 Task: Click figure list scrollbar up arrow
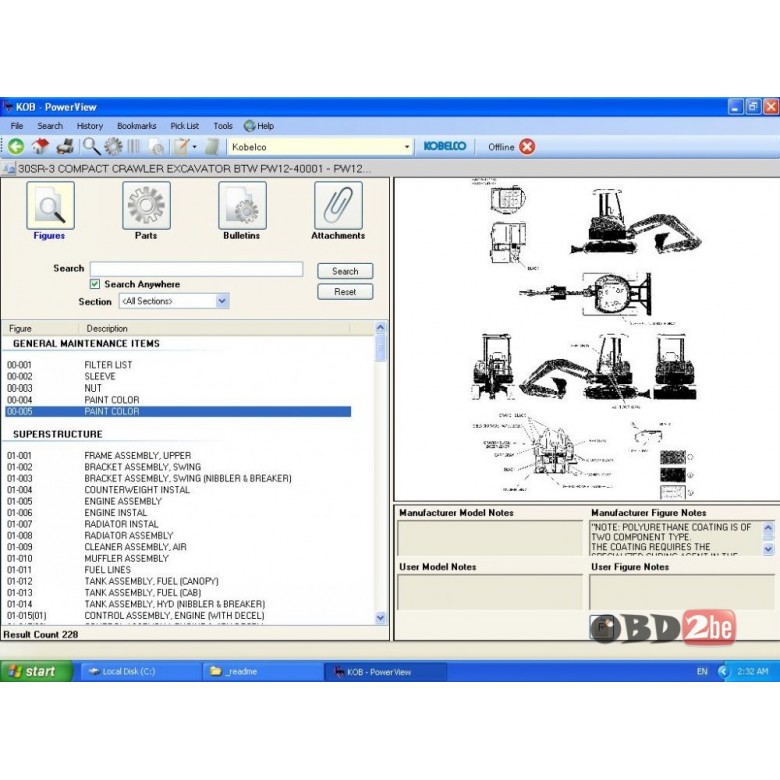pyautogui.click(x=380, y=327)
